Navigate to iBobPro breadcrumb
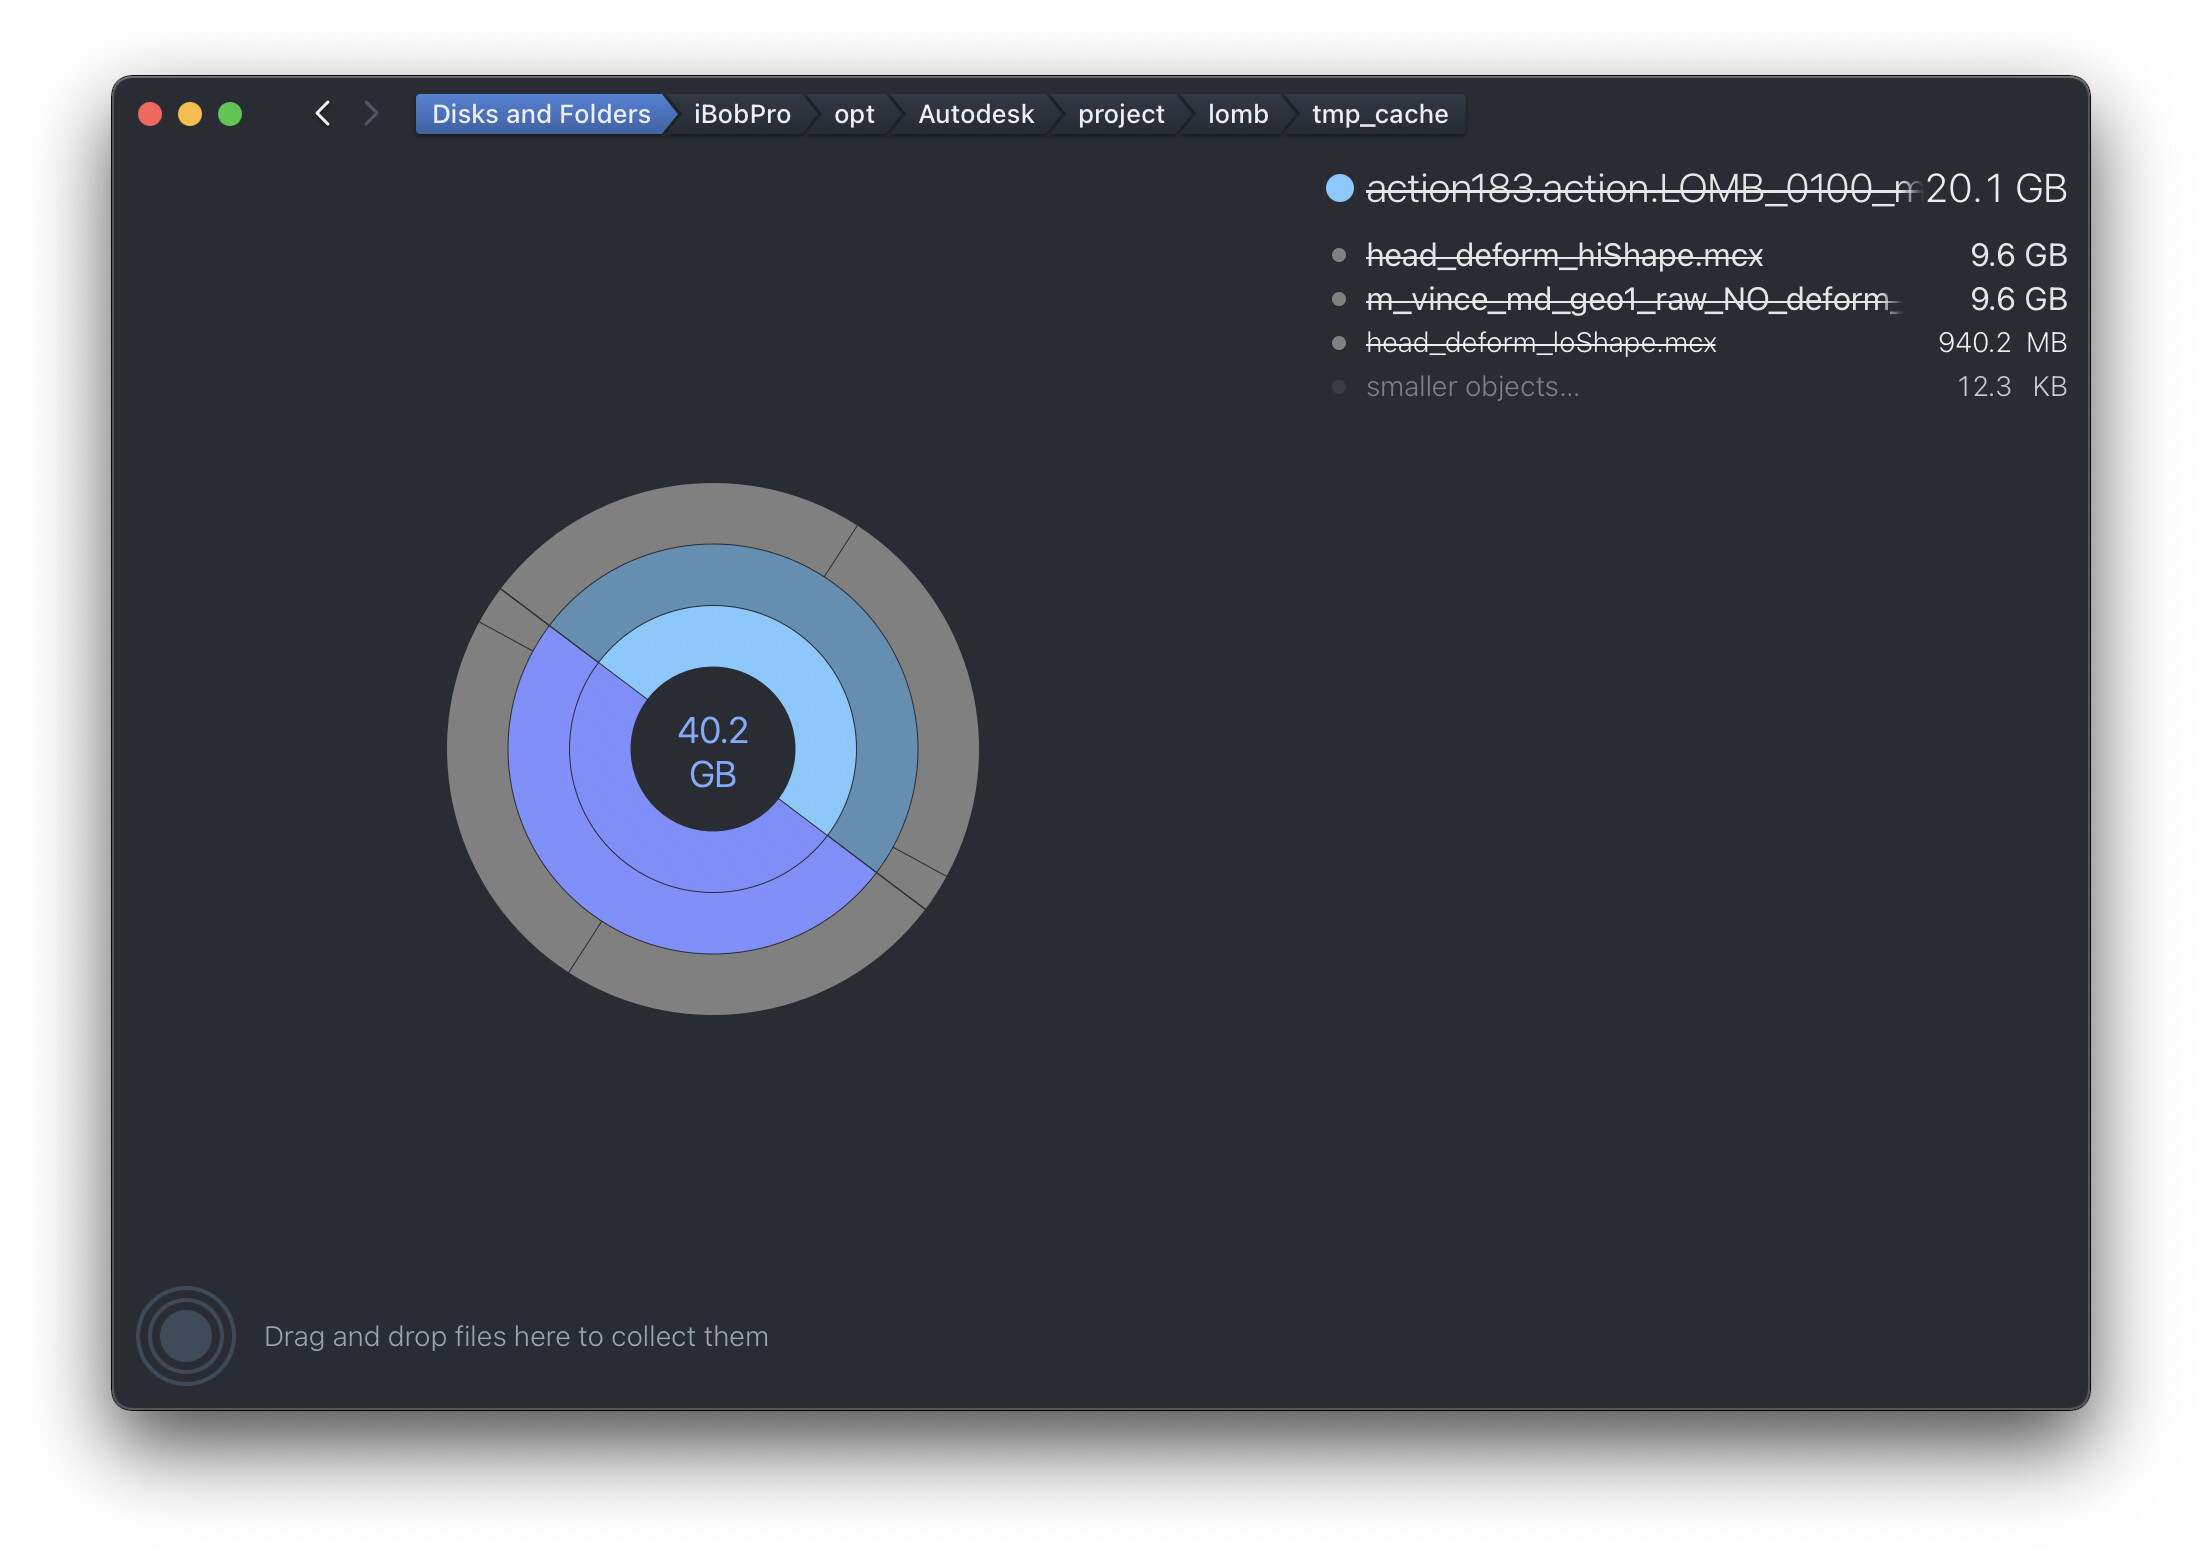Image resolution: width=2202 pixels, height=1558 pixels. tap(741, 114)
